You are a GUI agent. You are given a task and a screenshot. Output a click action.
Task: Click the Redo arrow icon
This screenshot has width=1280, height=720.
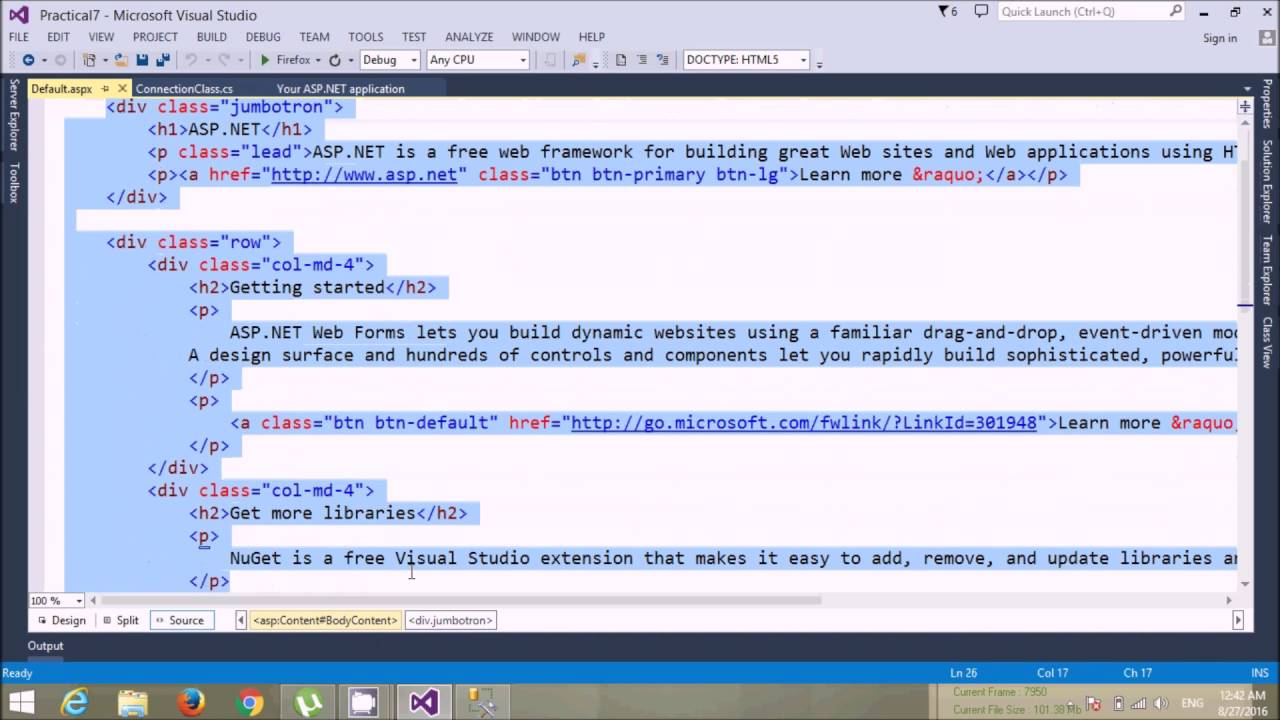coord(224,60)
